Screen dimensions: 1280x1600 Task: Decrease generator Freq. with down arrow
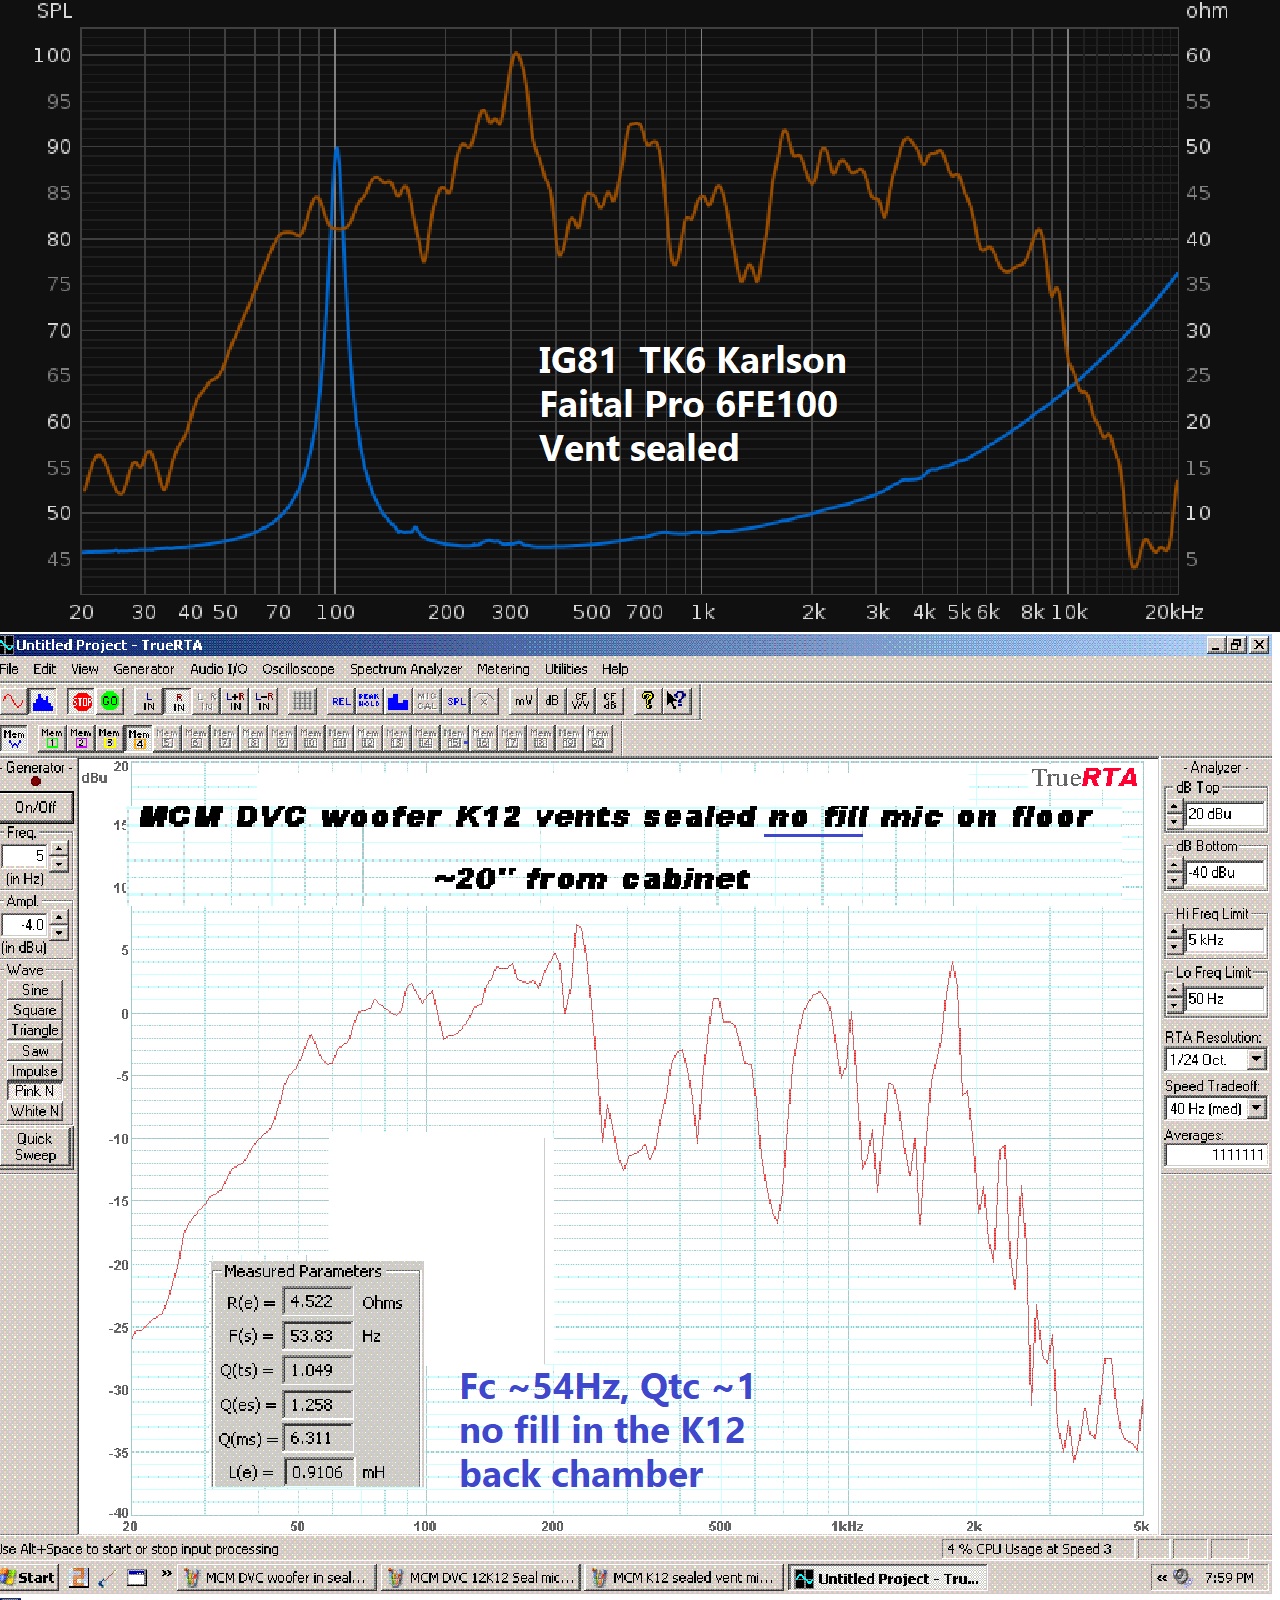click(59, 863)
